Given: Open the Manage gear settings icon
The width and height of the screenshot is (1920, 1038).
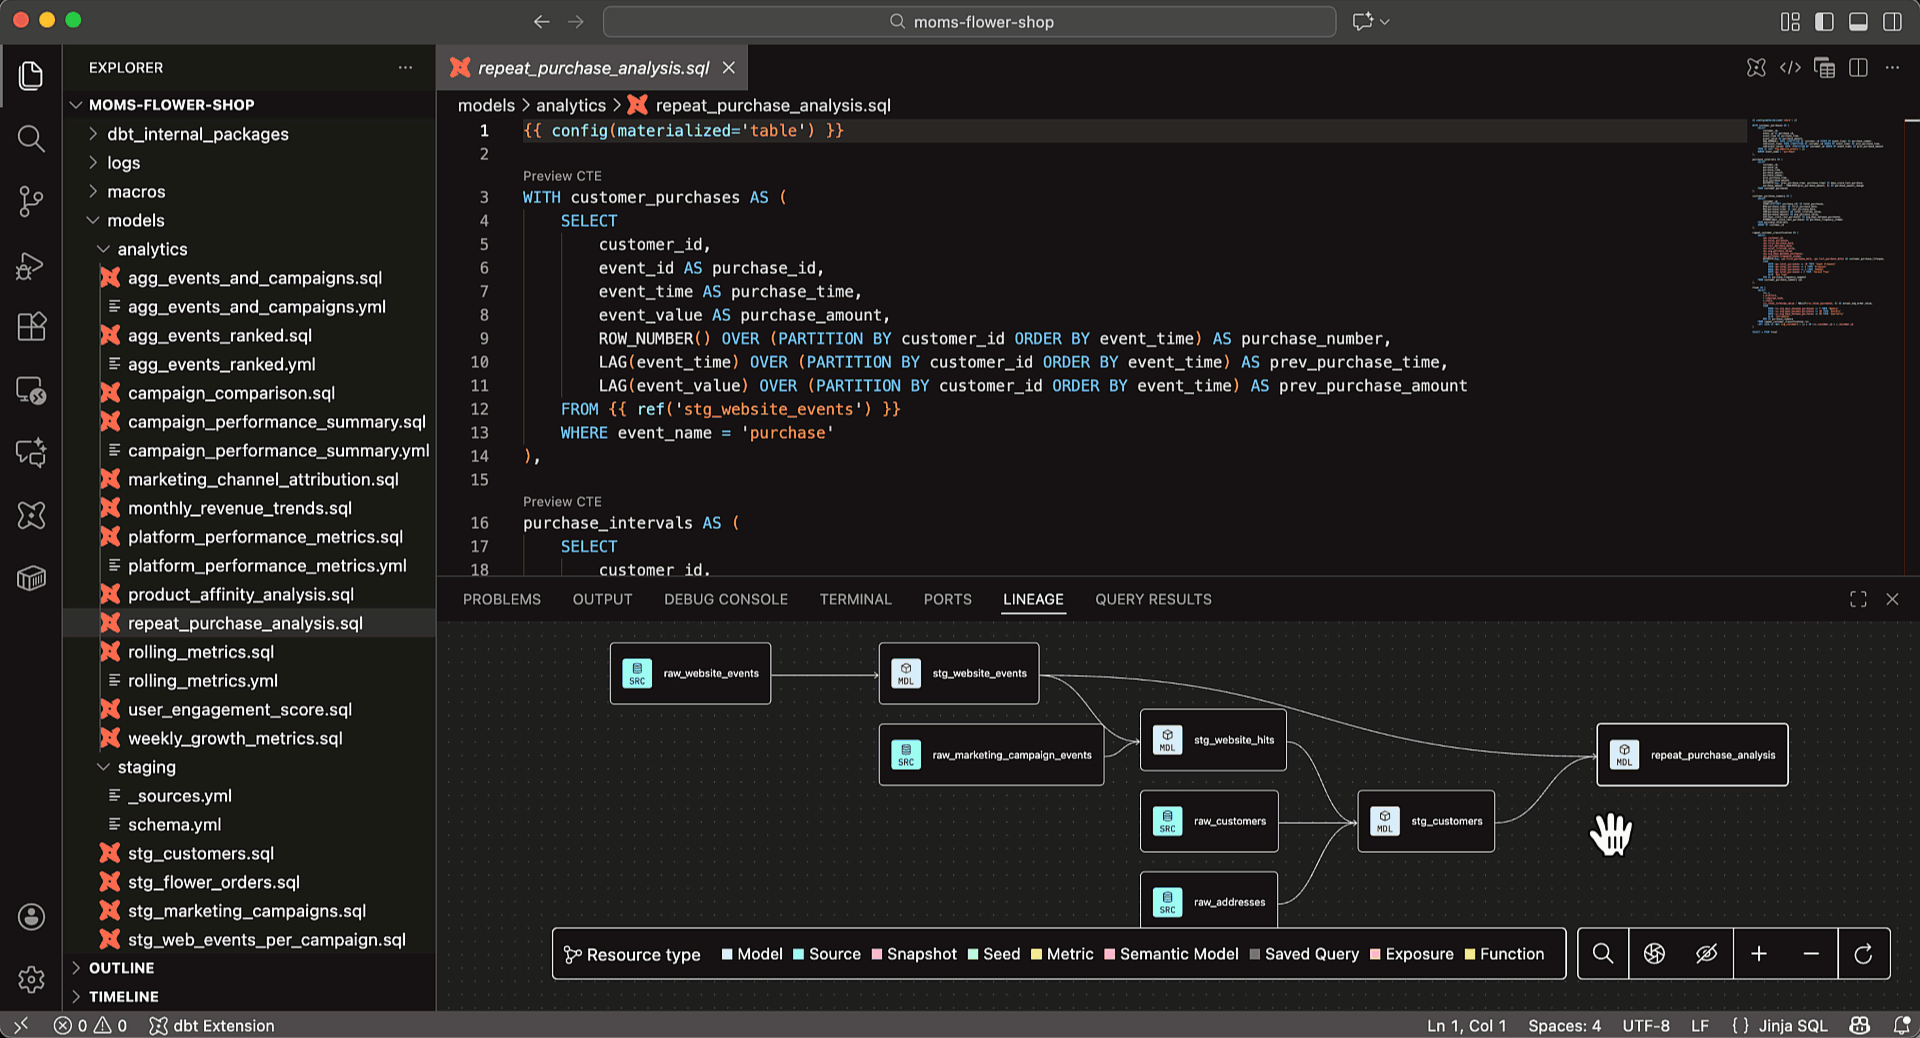Looking at the screenshot, I should pos(31,979).
